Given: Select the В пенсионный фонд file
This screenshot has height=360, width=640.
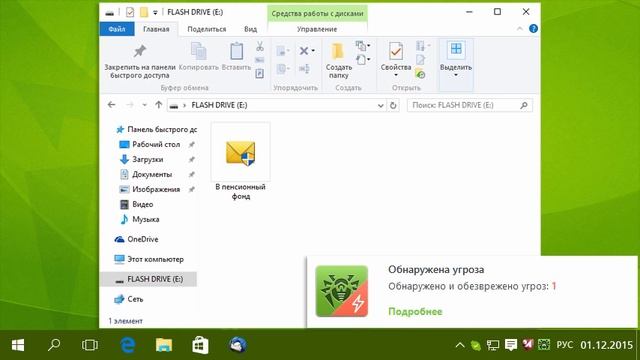Looking at the screenshot, I should click(x=240, y=162).
